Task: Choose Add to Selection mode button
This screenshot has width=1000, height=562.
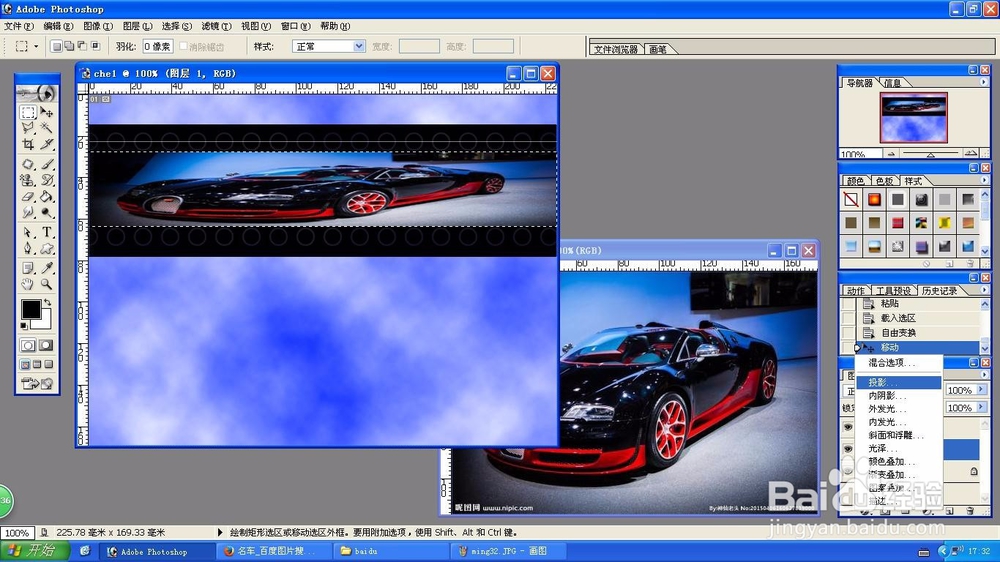Action: (x=69, y=46)
